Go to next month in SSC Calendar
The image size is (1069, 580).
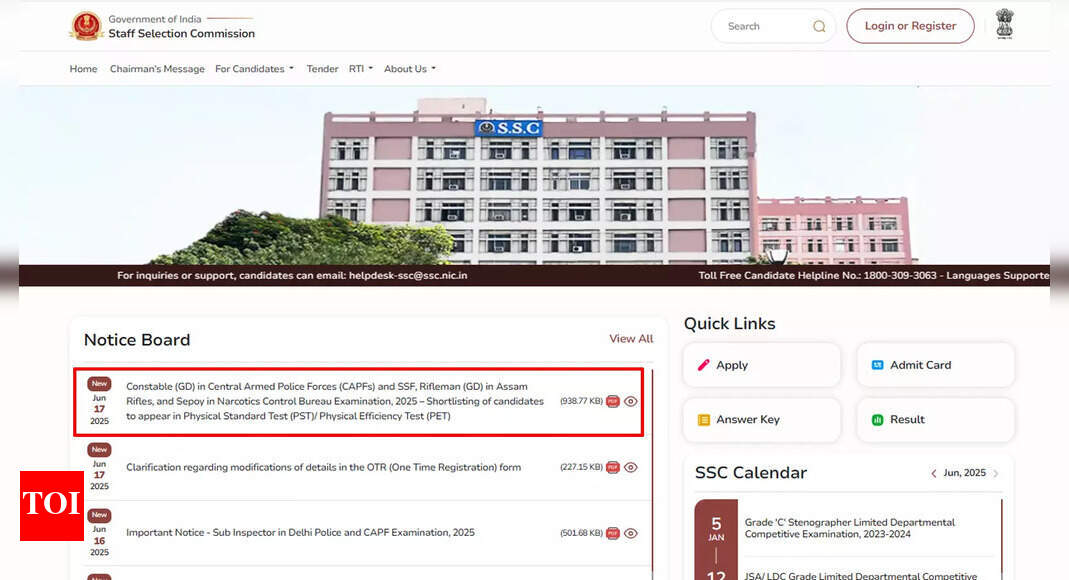pyautogui.click(x=995, y=474)
